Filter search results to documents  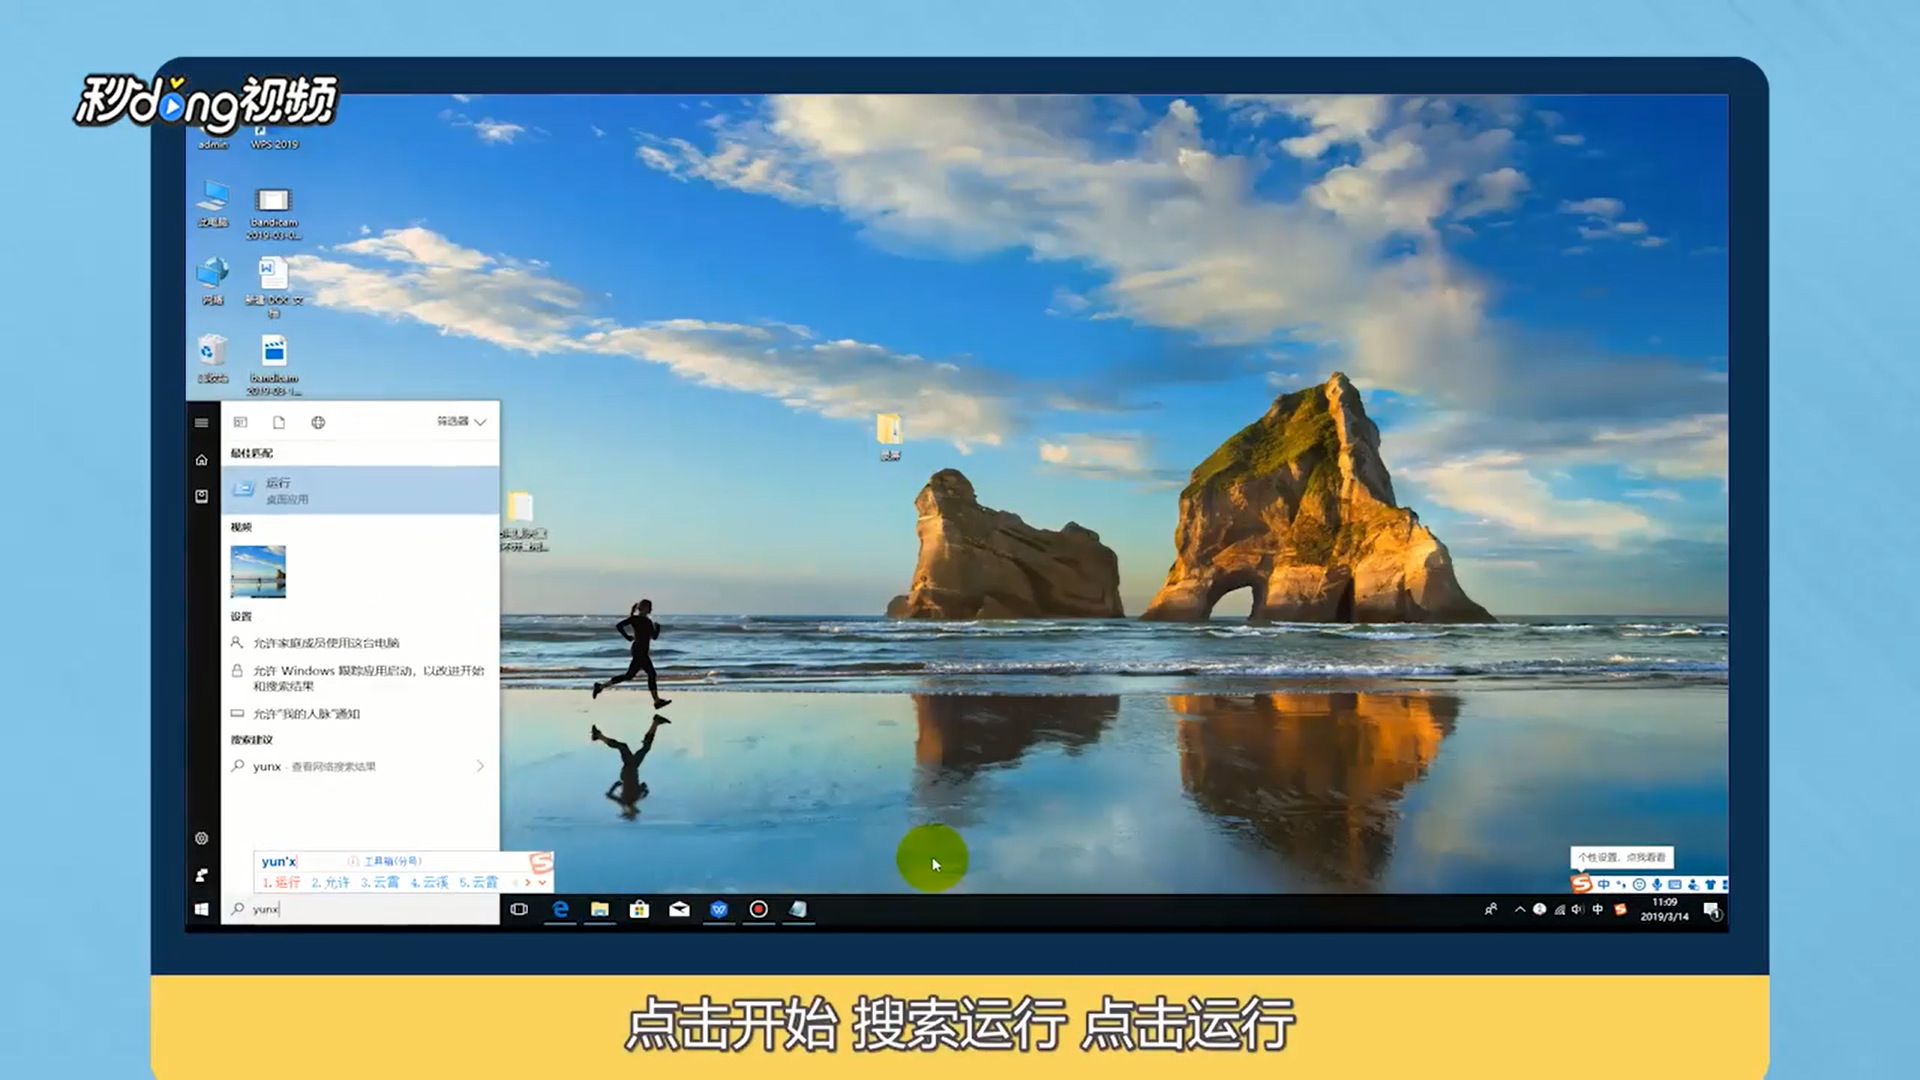click(279, 422)
